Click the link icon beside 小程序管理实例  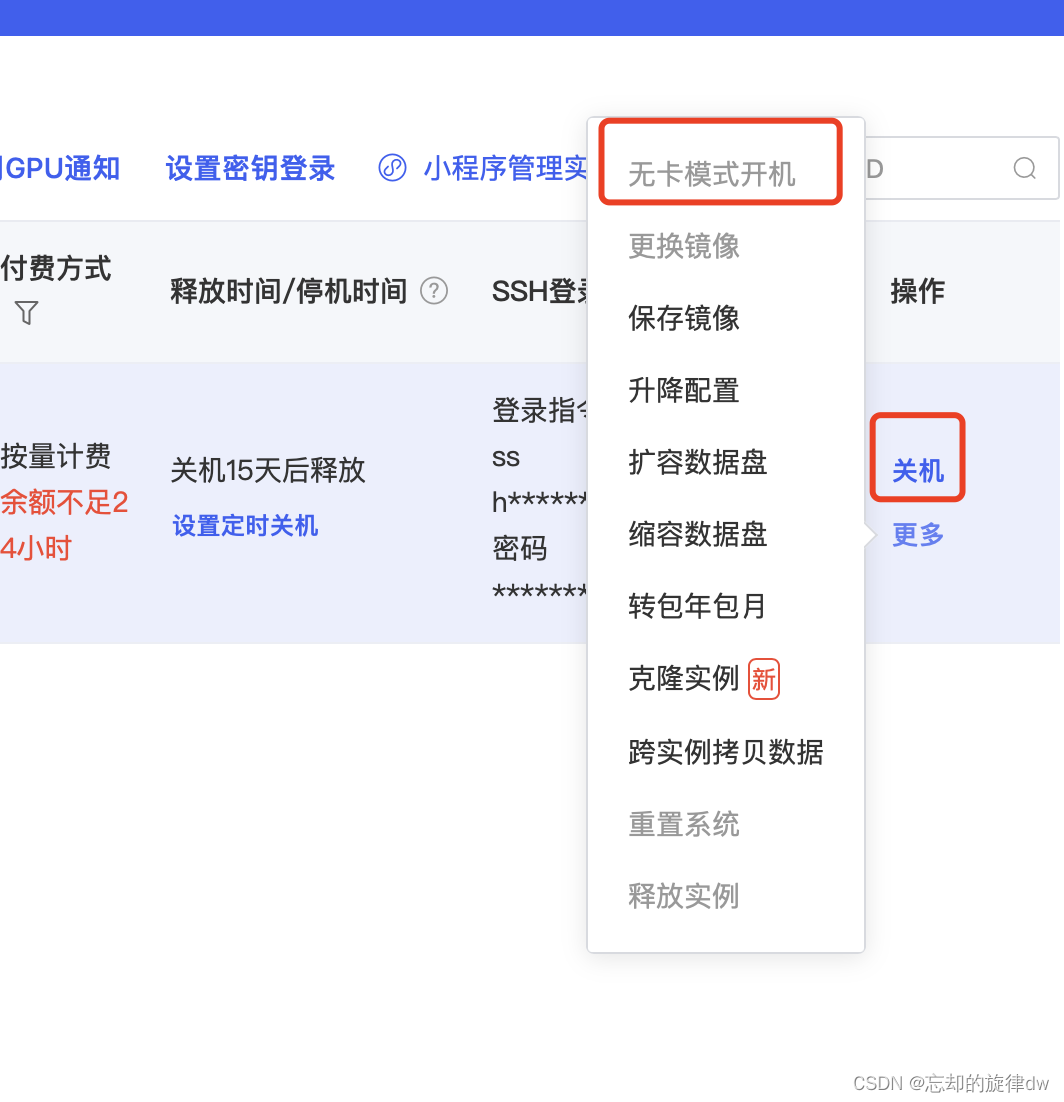pos(391,167)
